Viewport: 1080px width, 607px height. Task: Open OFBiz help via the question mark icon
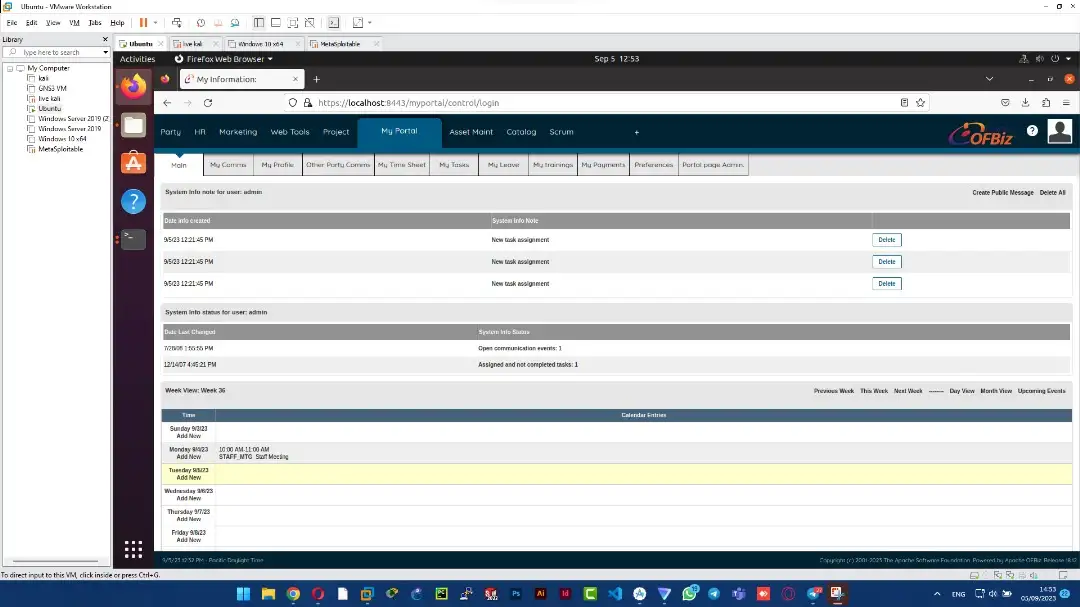click(x=1033, y=131)
